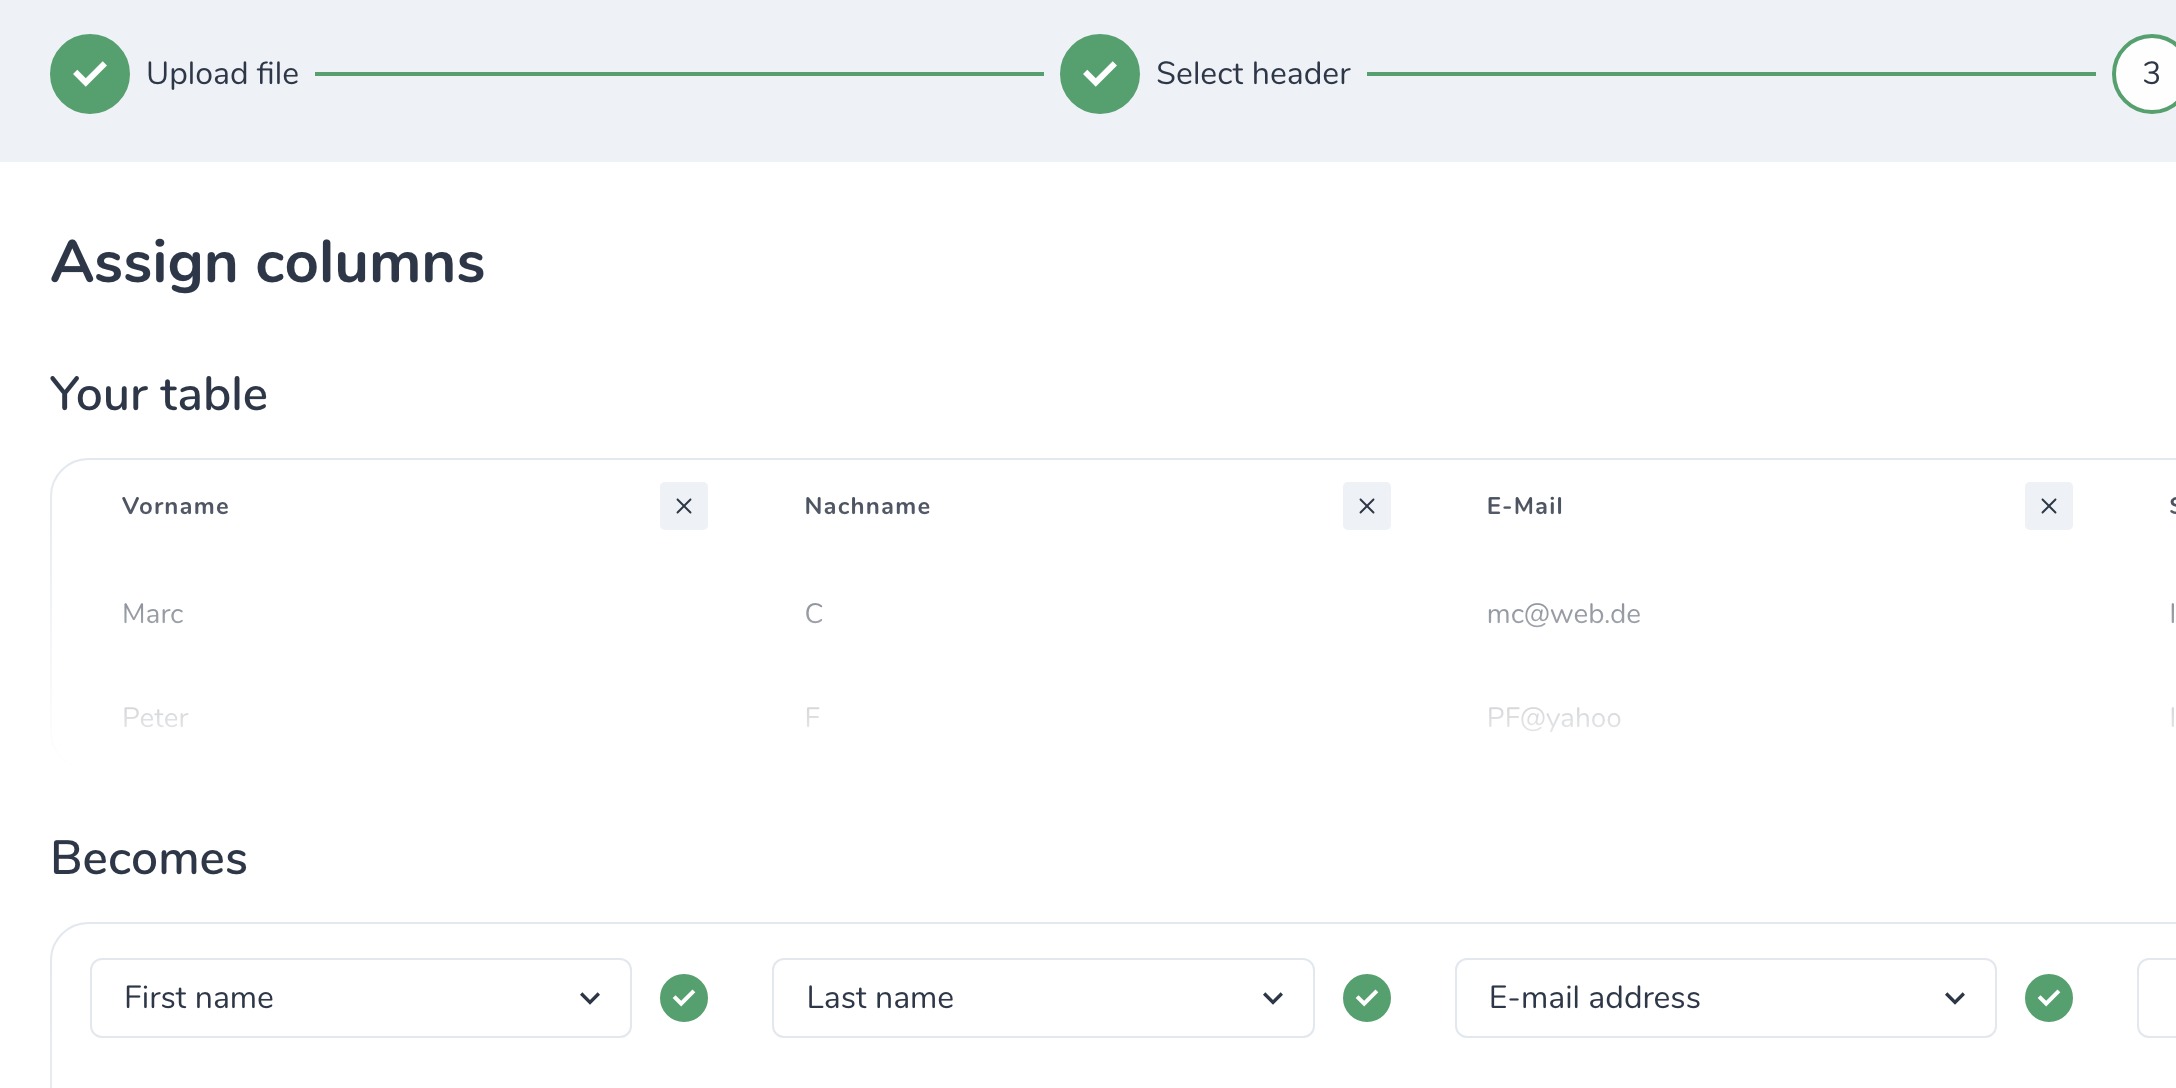Click the cell 'Peter'
2176x1088 pixels.
155,718
